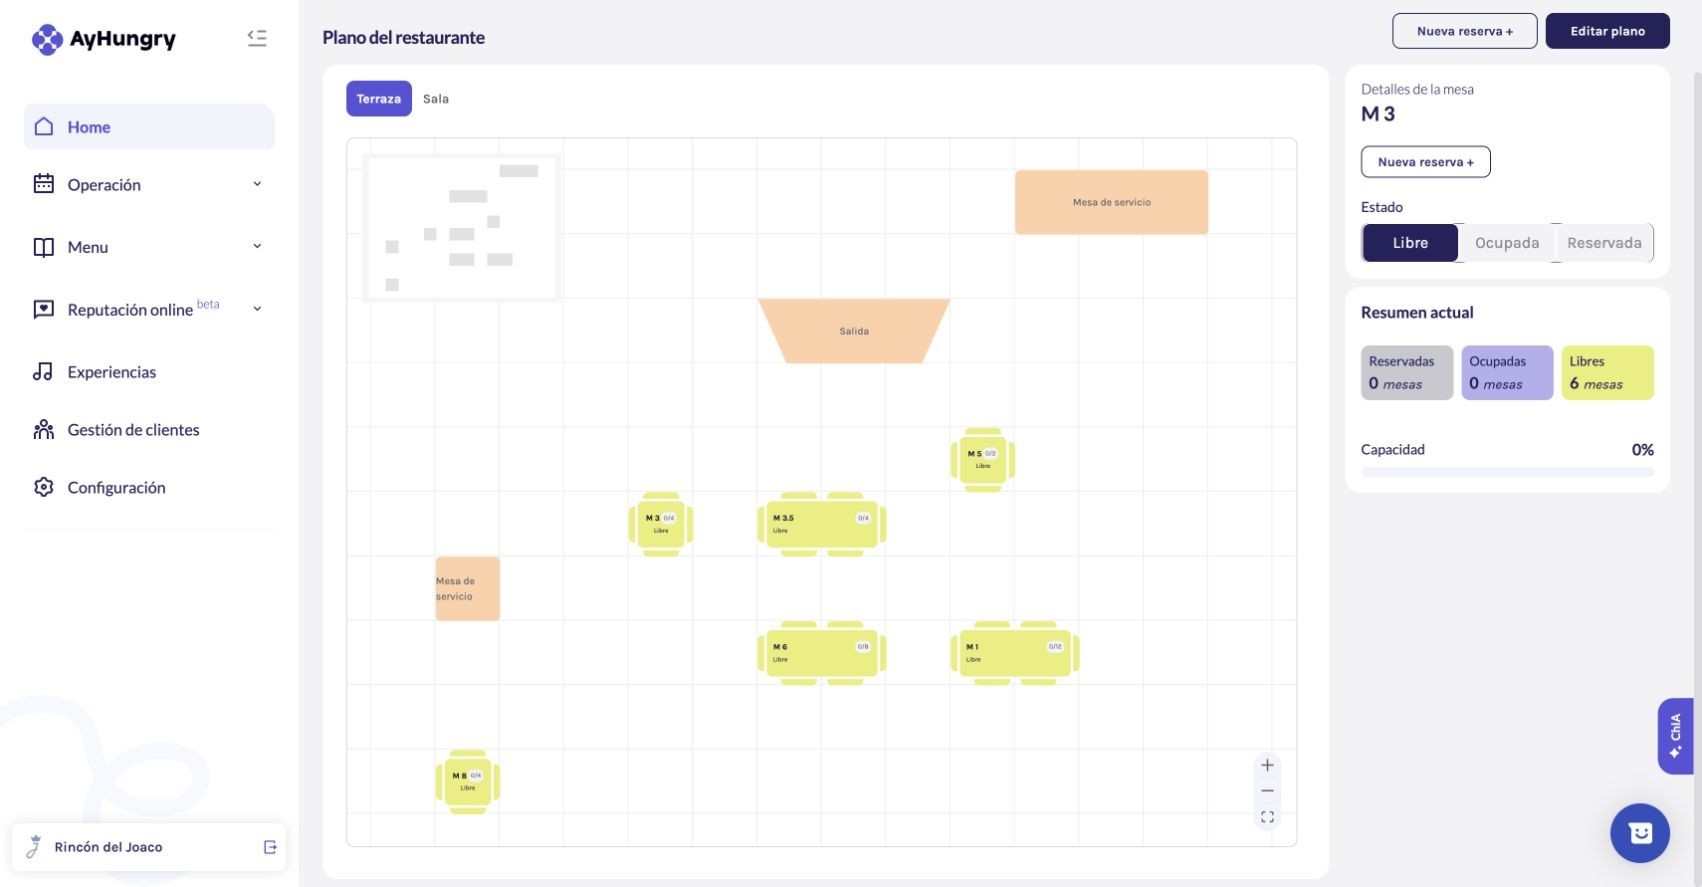Switch to the Terraza tab
This screenshot has width=1702, height=887.
(379, 99)
